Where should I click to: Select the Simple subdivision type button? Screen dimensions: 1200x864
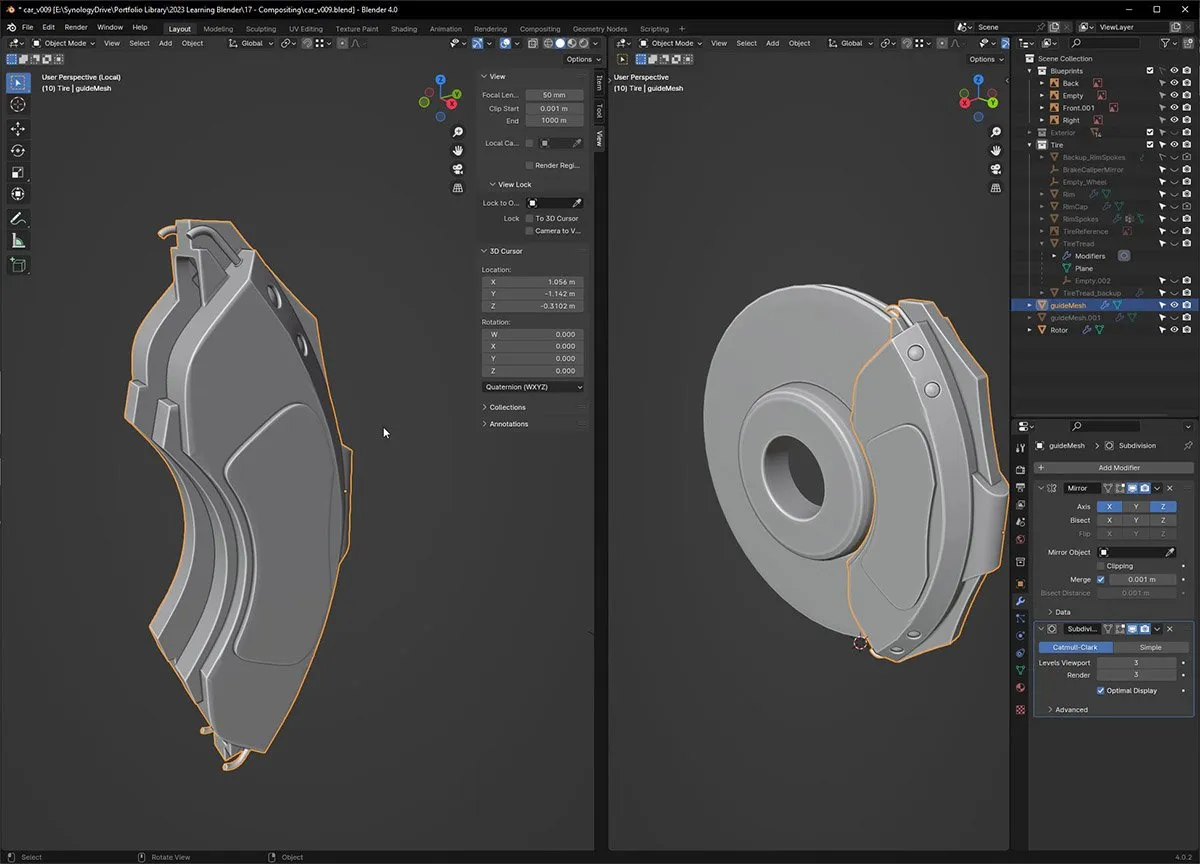[1150, 647]
